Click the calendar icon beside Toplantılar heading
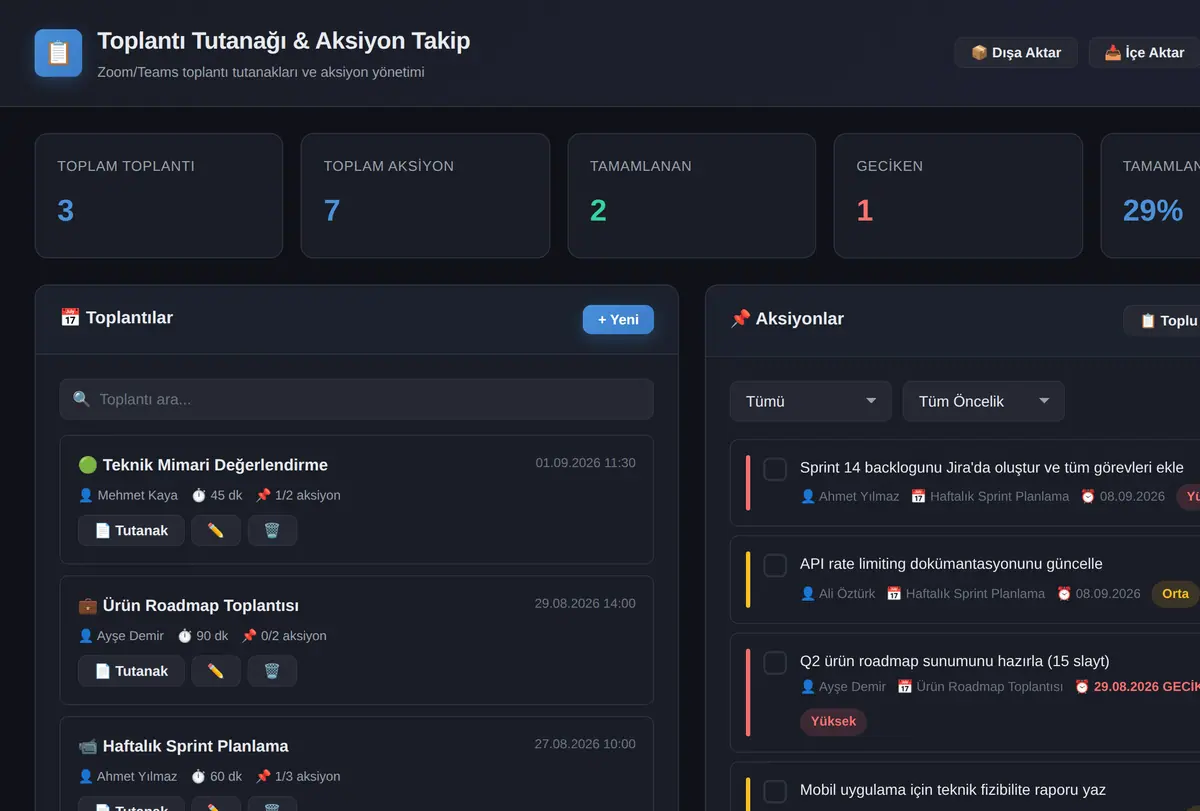Image resolution: width=1200 pixels, height=811 pixels. (x=69, y=318)
